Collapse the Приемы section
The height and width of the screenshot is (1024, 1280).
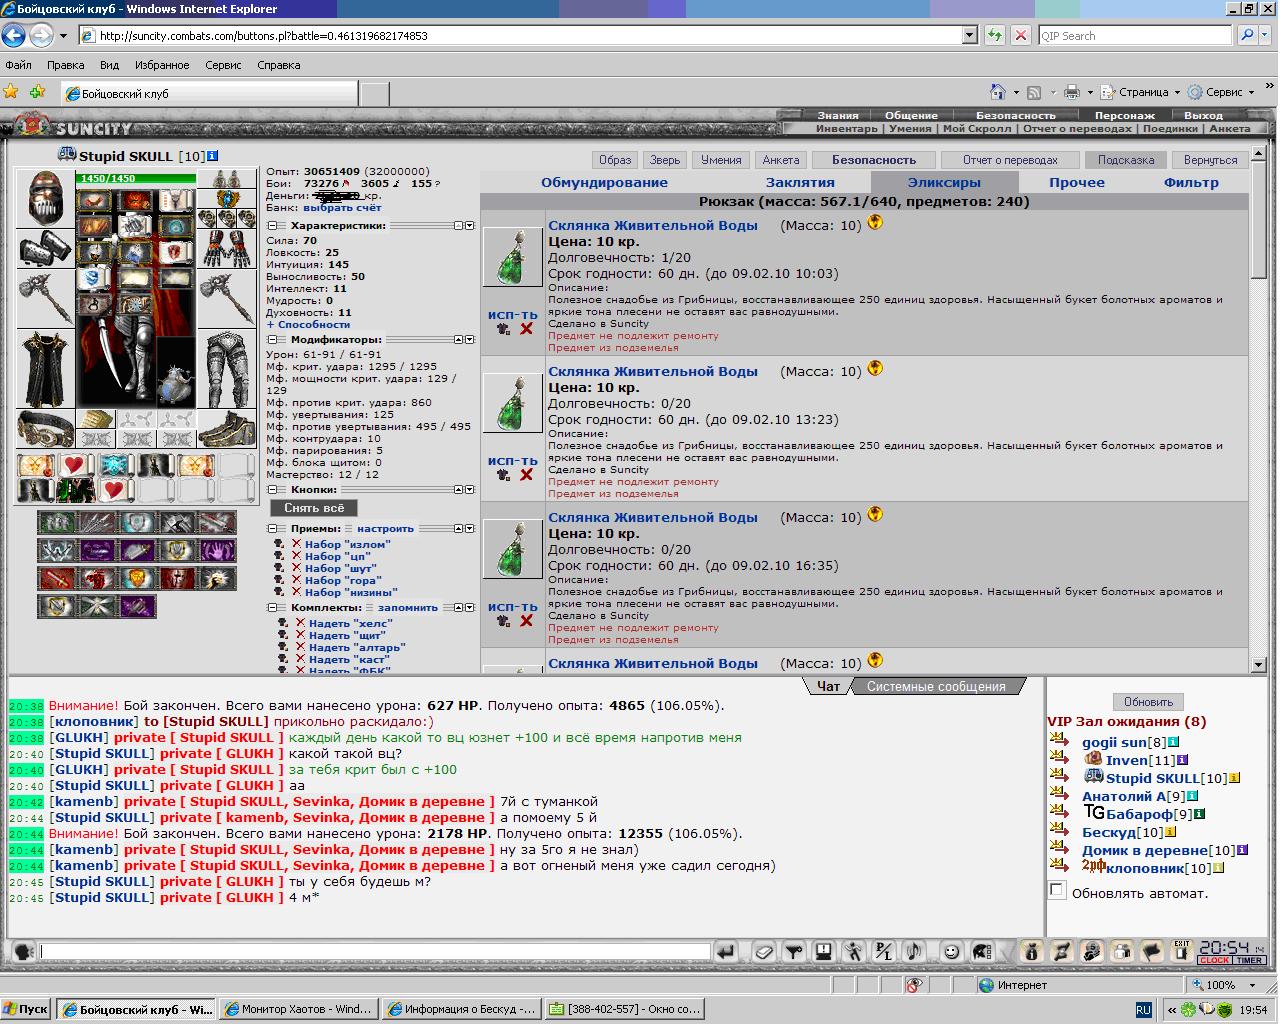[x=272, y=528]
